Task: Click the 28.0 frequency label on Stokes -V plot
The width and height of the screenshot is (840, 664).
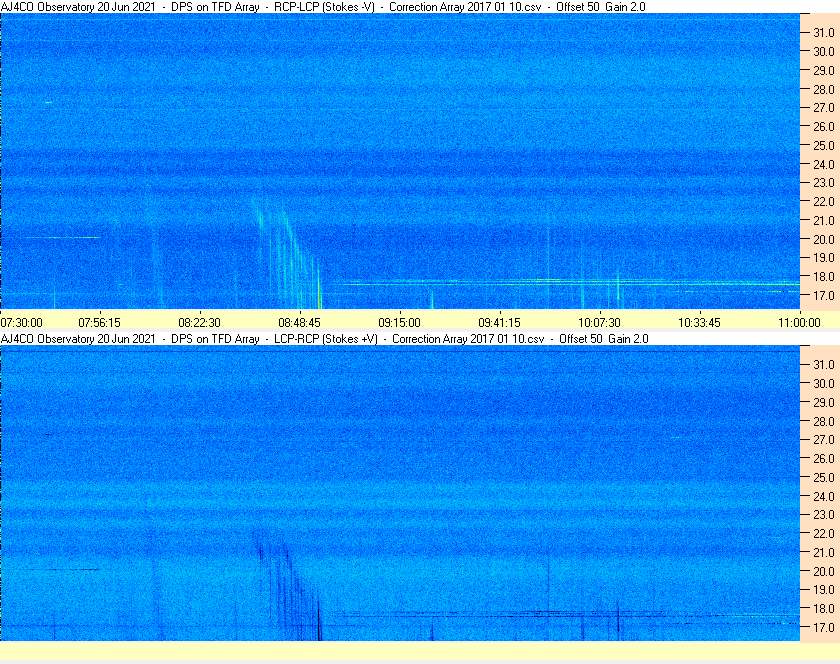Action: (824, 89)
